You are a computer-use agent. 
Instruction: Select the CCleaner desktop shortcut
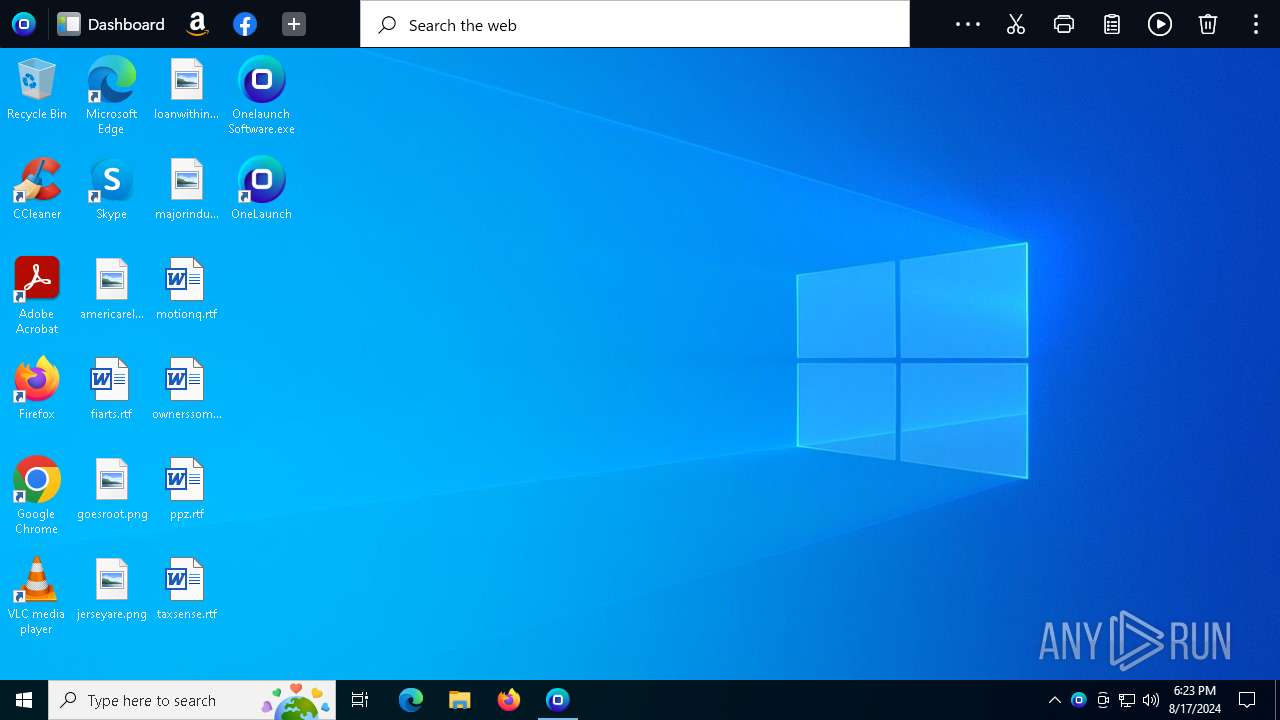coord(37,189)
